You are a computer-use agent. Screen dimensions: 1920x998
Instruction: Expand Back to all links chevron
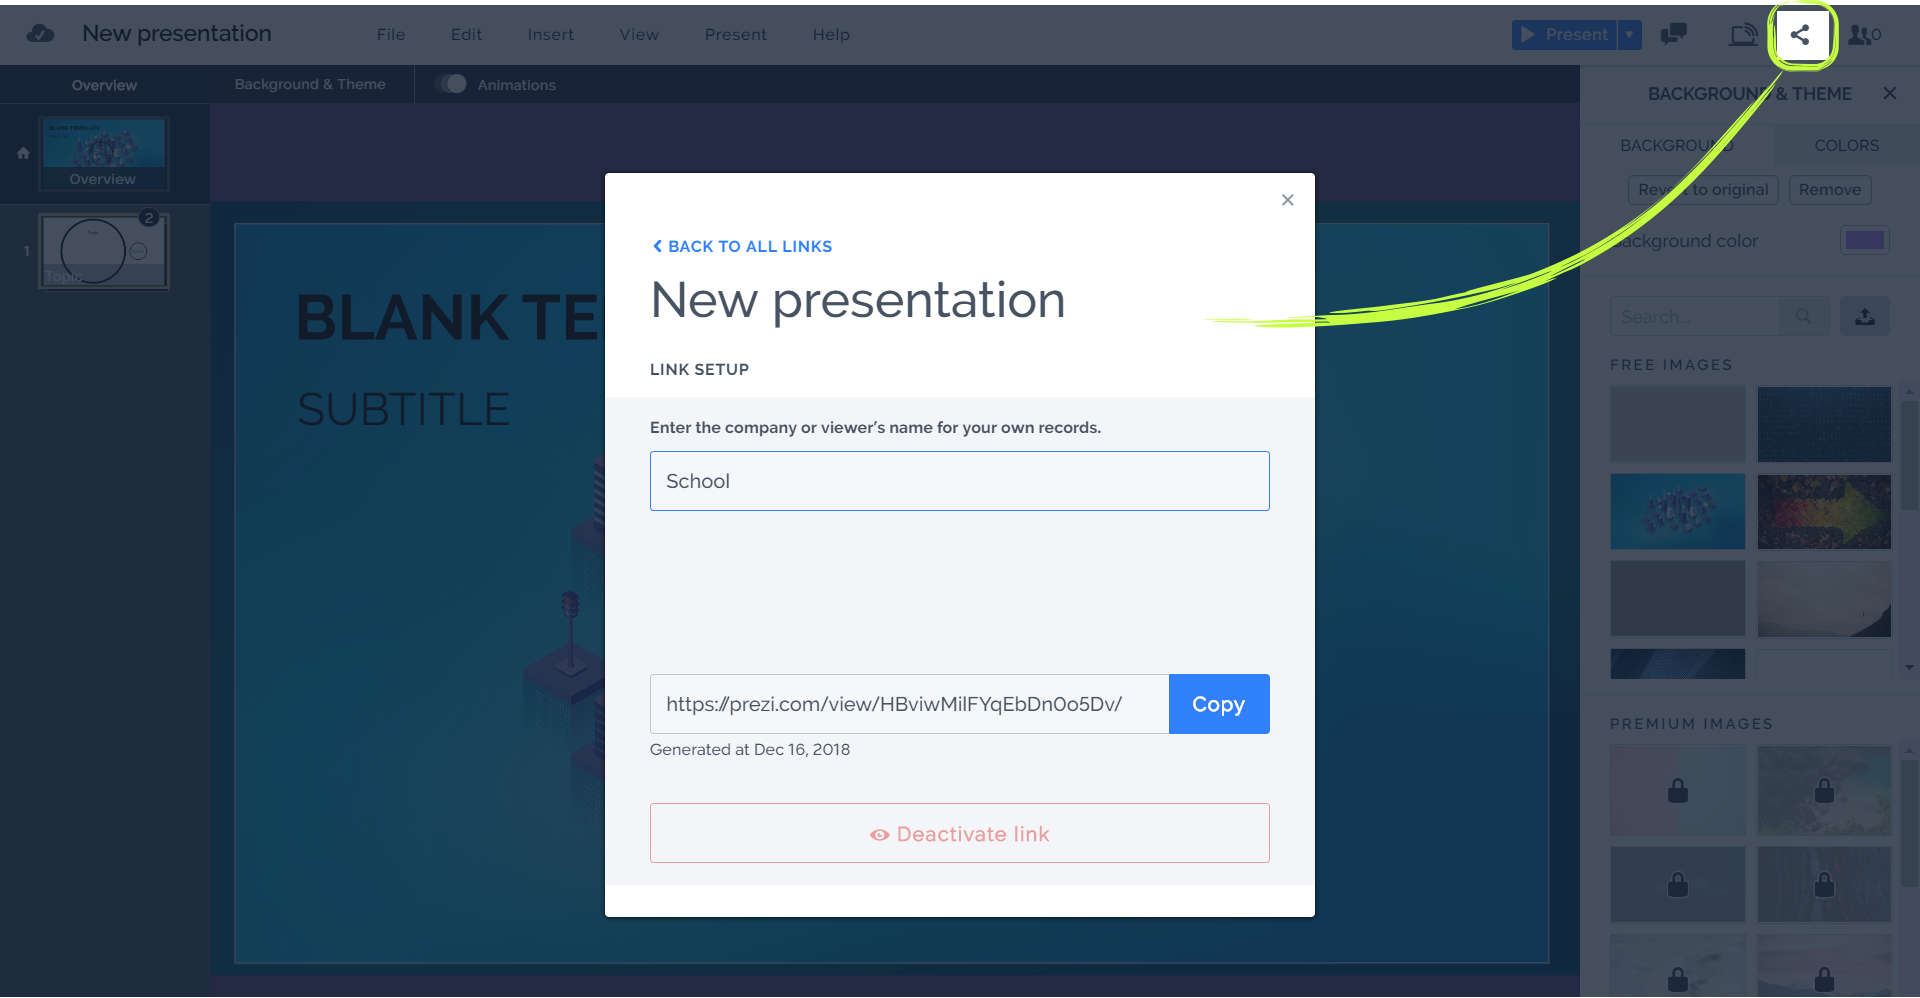coord(658,246)
